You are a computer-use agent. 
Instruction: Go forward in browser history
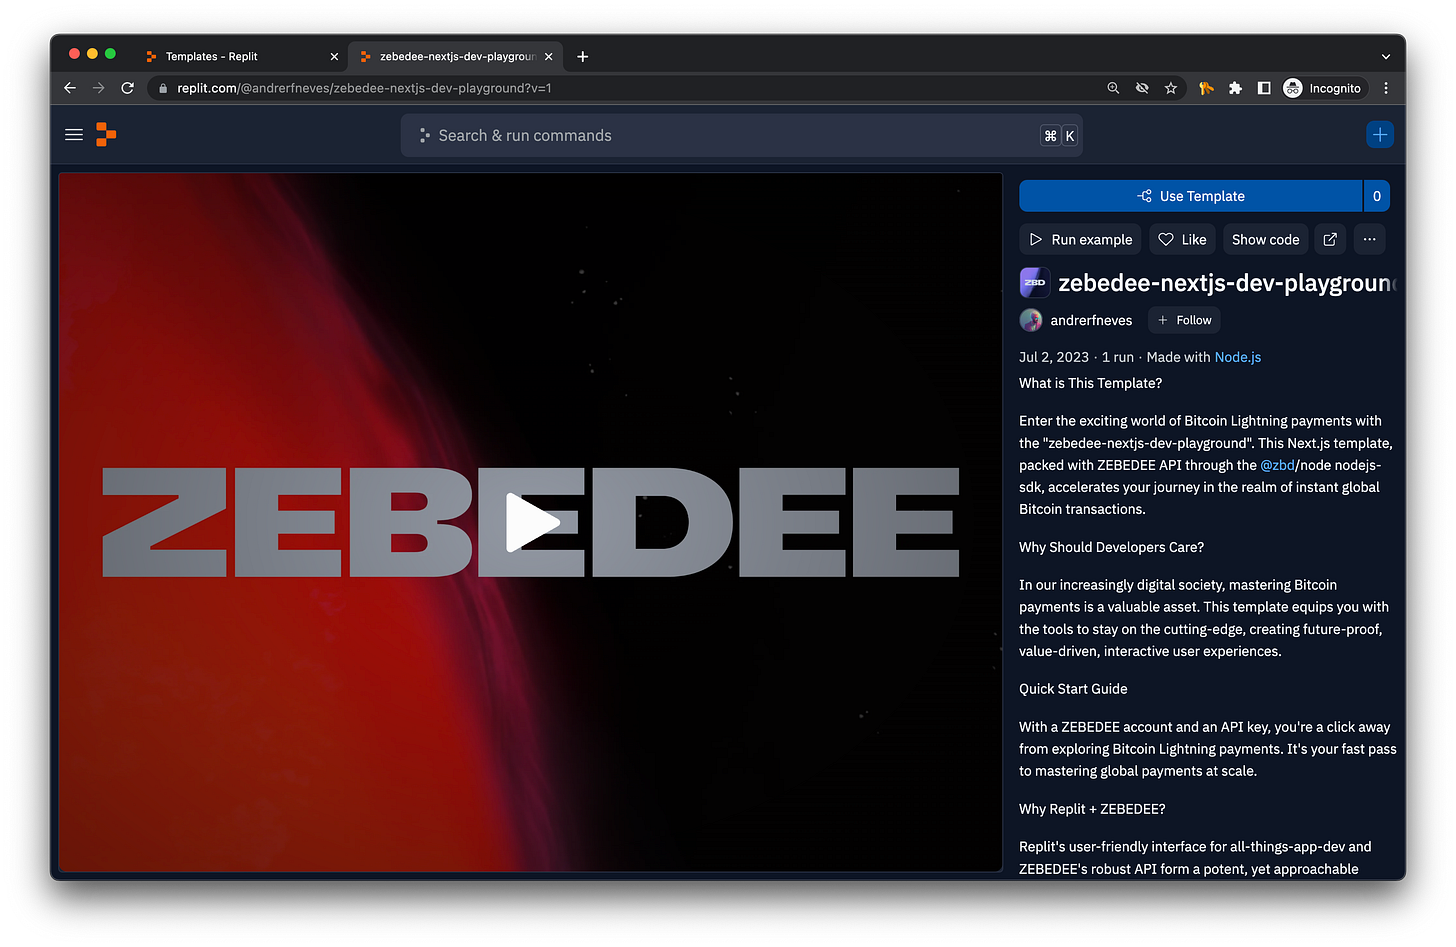[99, 88]
